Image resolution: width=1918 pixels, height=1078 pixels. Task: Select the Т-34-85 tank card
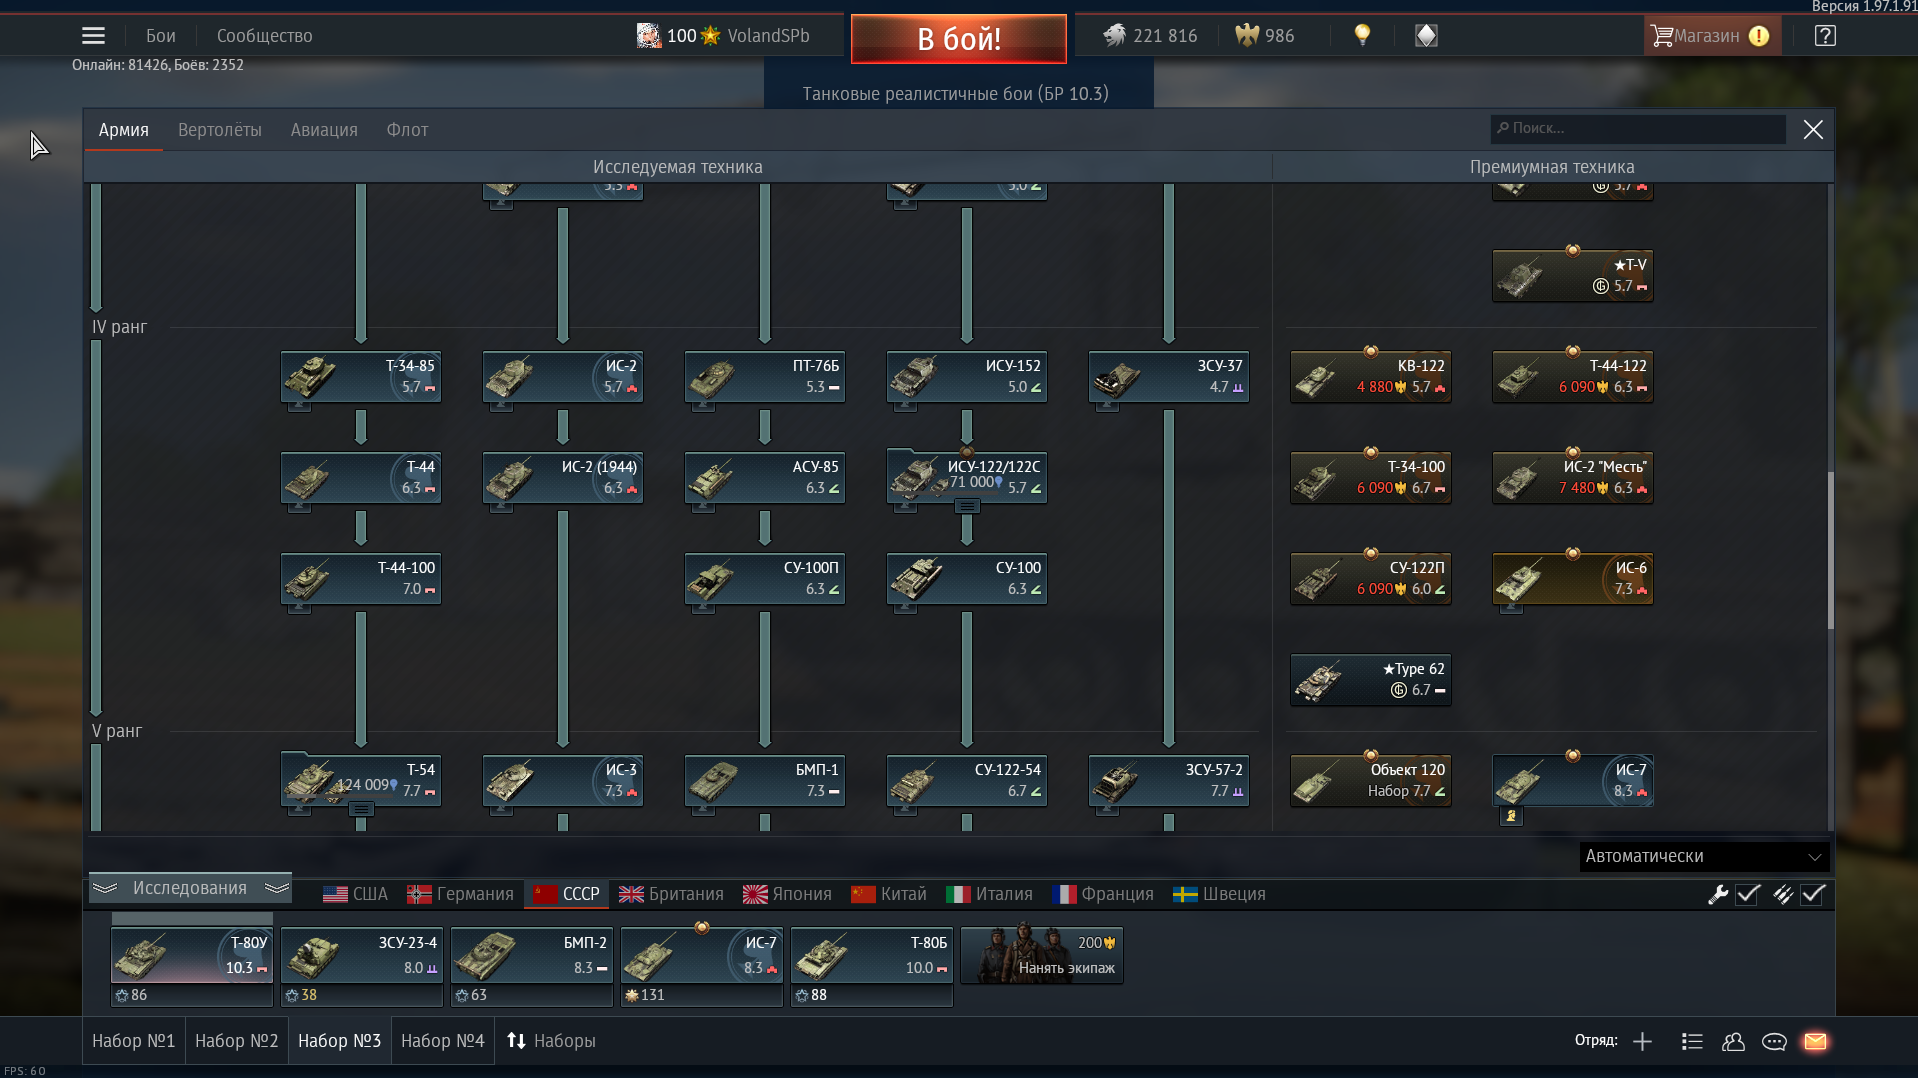pos(361,377)
